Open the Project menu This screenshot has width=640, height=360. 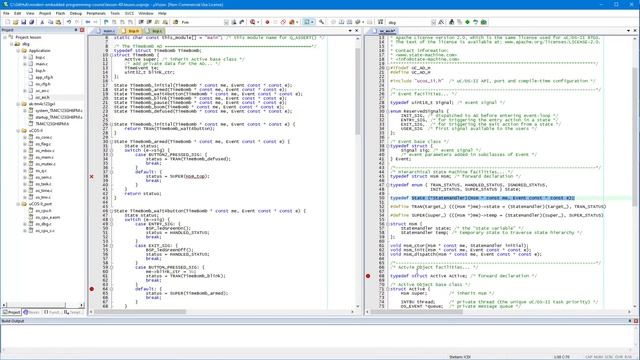click(x=45, y=13)
